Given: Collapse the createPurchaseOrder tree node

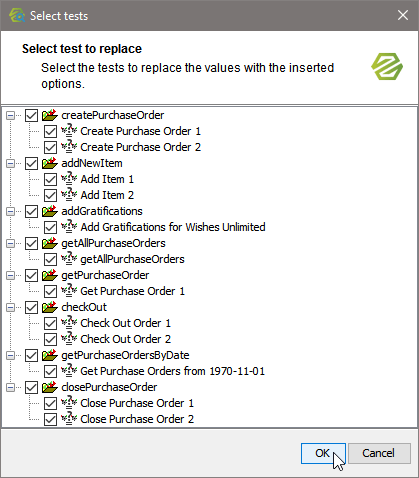Looking at the screenshot, I should point(10,116).
